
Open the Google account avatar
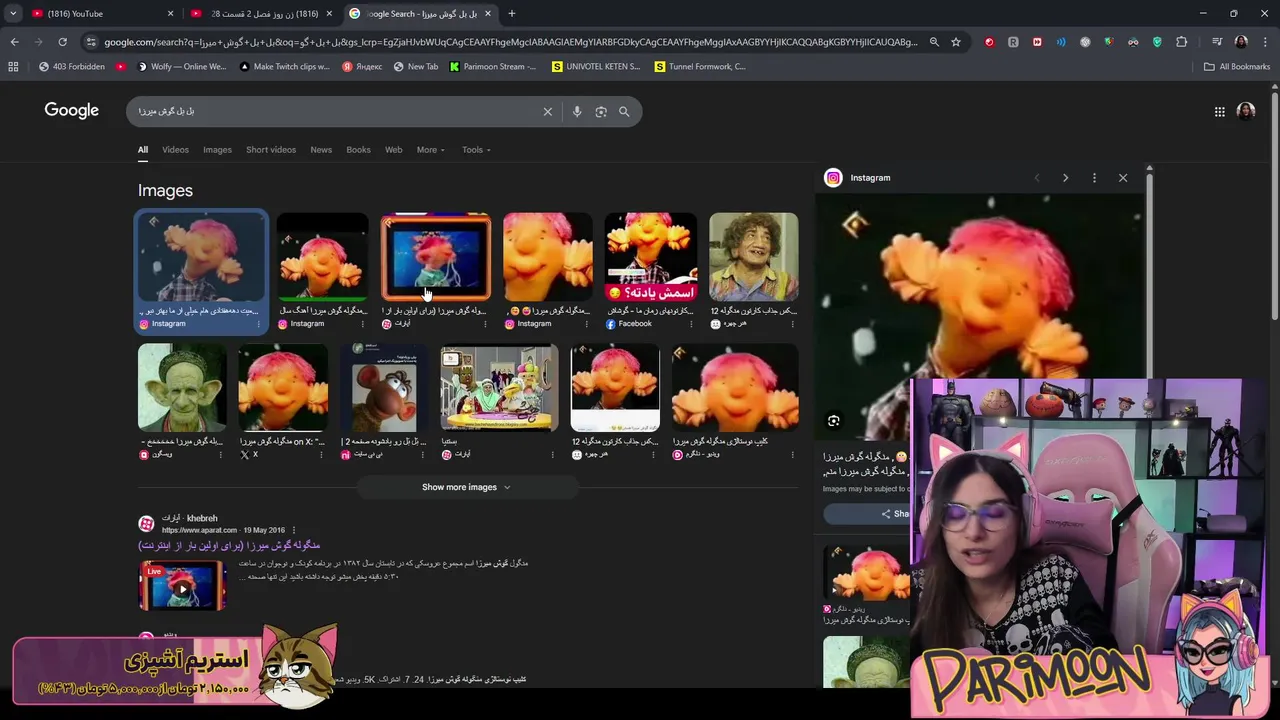[1246, 111]
